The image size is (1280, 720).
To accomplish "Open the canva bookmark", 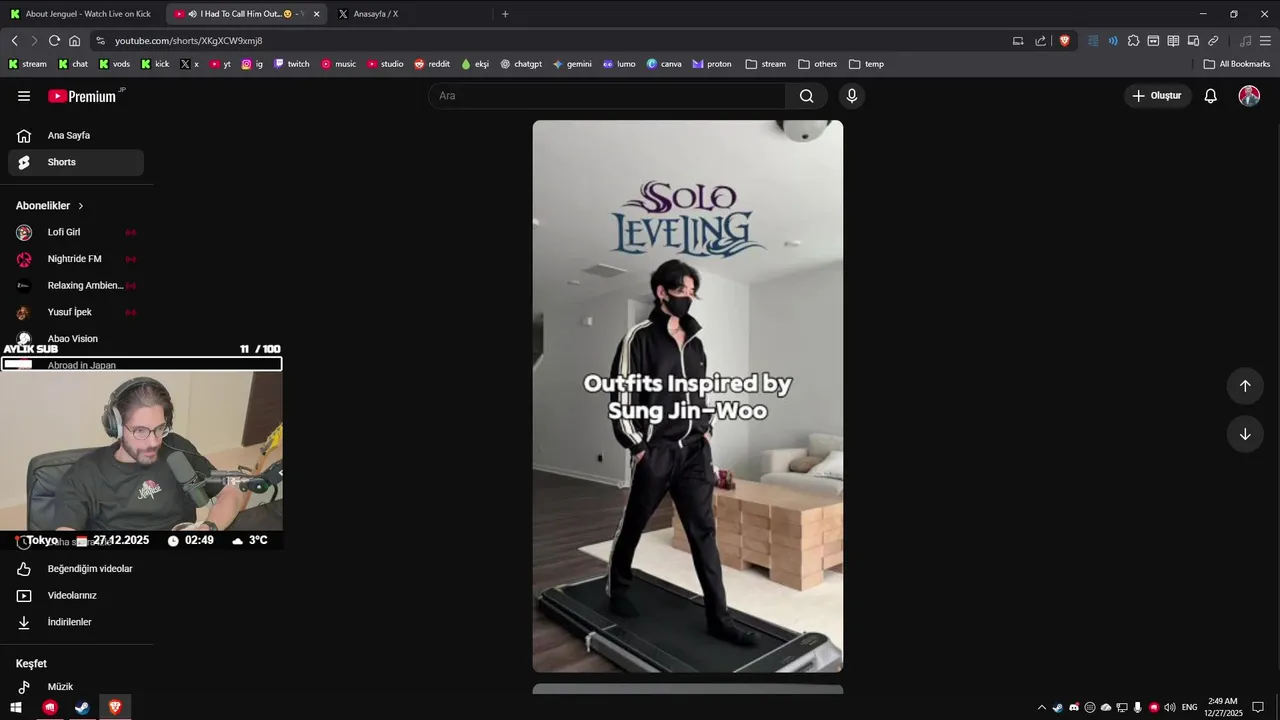I will tap(664, 64).
